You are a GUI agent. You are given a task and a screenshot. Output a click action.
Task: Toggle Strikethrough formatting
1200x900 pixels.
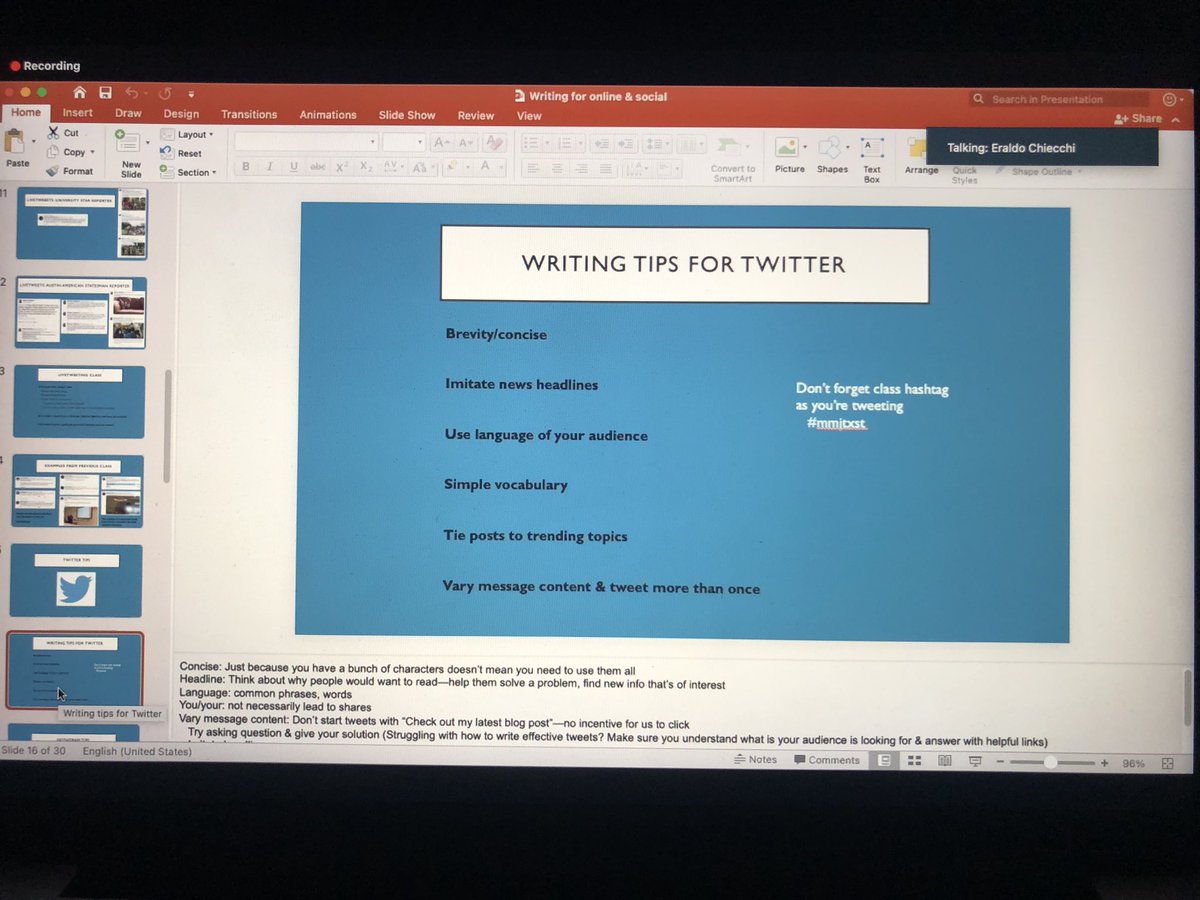318,167
